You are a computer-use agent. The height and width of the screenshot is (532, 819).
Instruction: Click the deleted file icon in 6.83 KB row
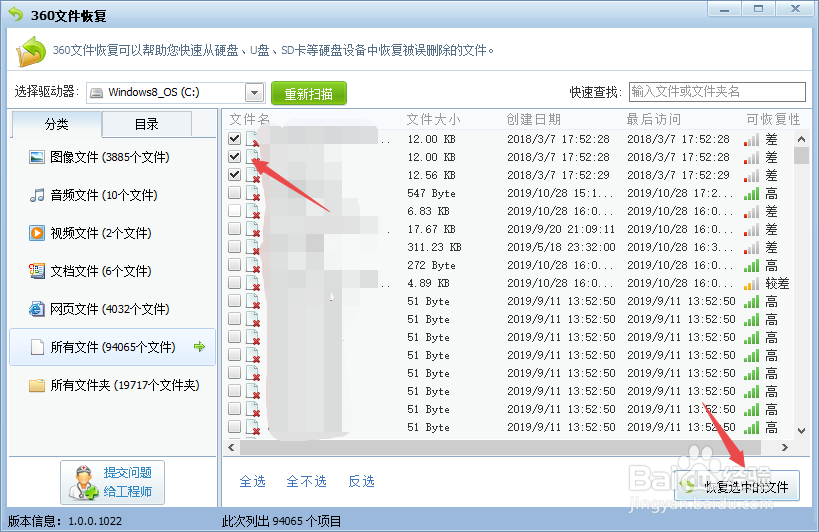(253, 211)
